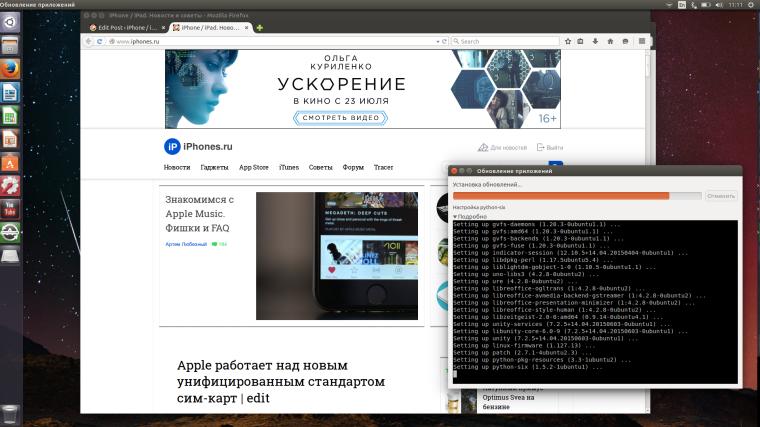Launch Firefox from the Unity launcher

(10, 69)
